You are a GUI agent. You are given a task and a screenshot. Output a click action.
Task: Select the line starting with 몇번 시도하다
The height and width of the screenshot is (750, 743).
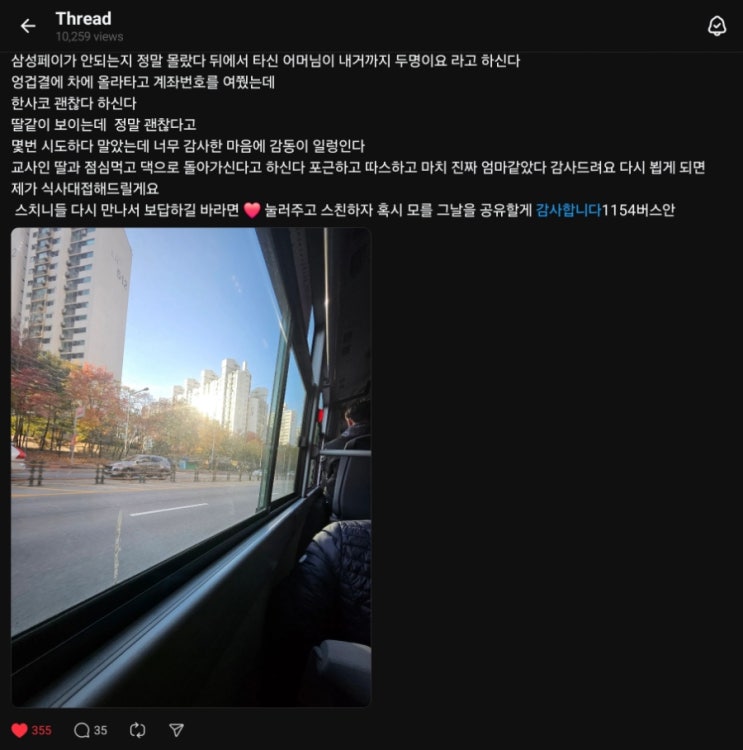188,146
